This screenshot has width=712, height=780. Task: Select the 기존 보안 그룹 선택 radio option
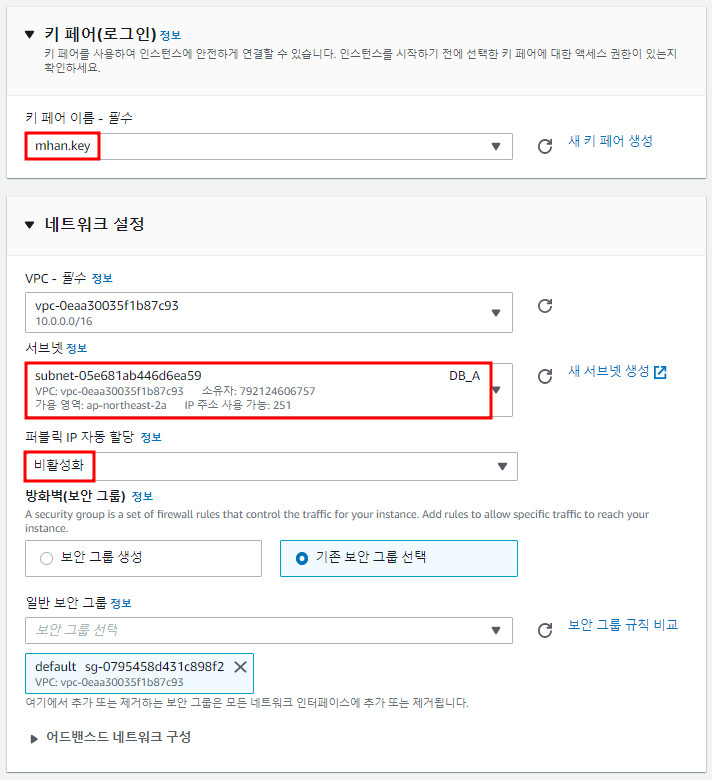coord(399,559)
